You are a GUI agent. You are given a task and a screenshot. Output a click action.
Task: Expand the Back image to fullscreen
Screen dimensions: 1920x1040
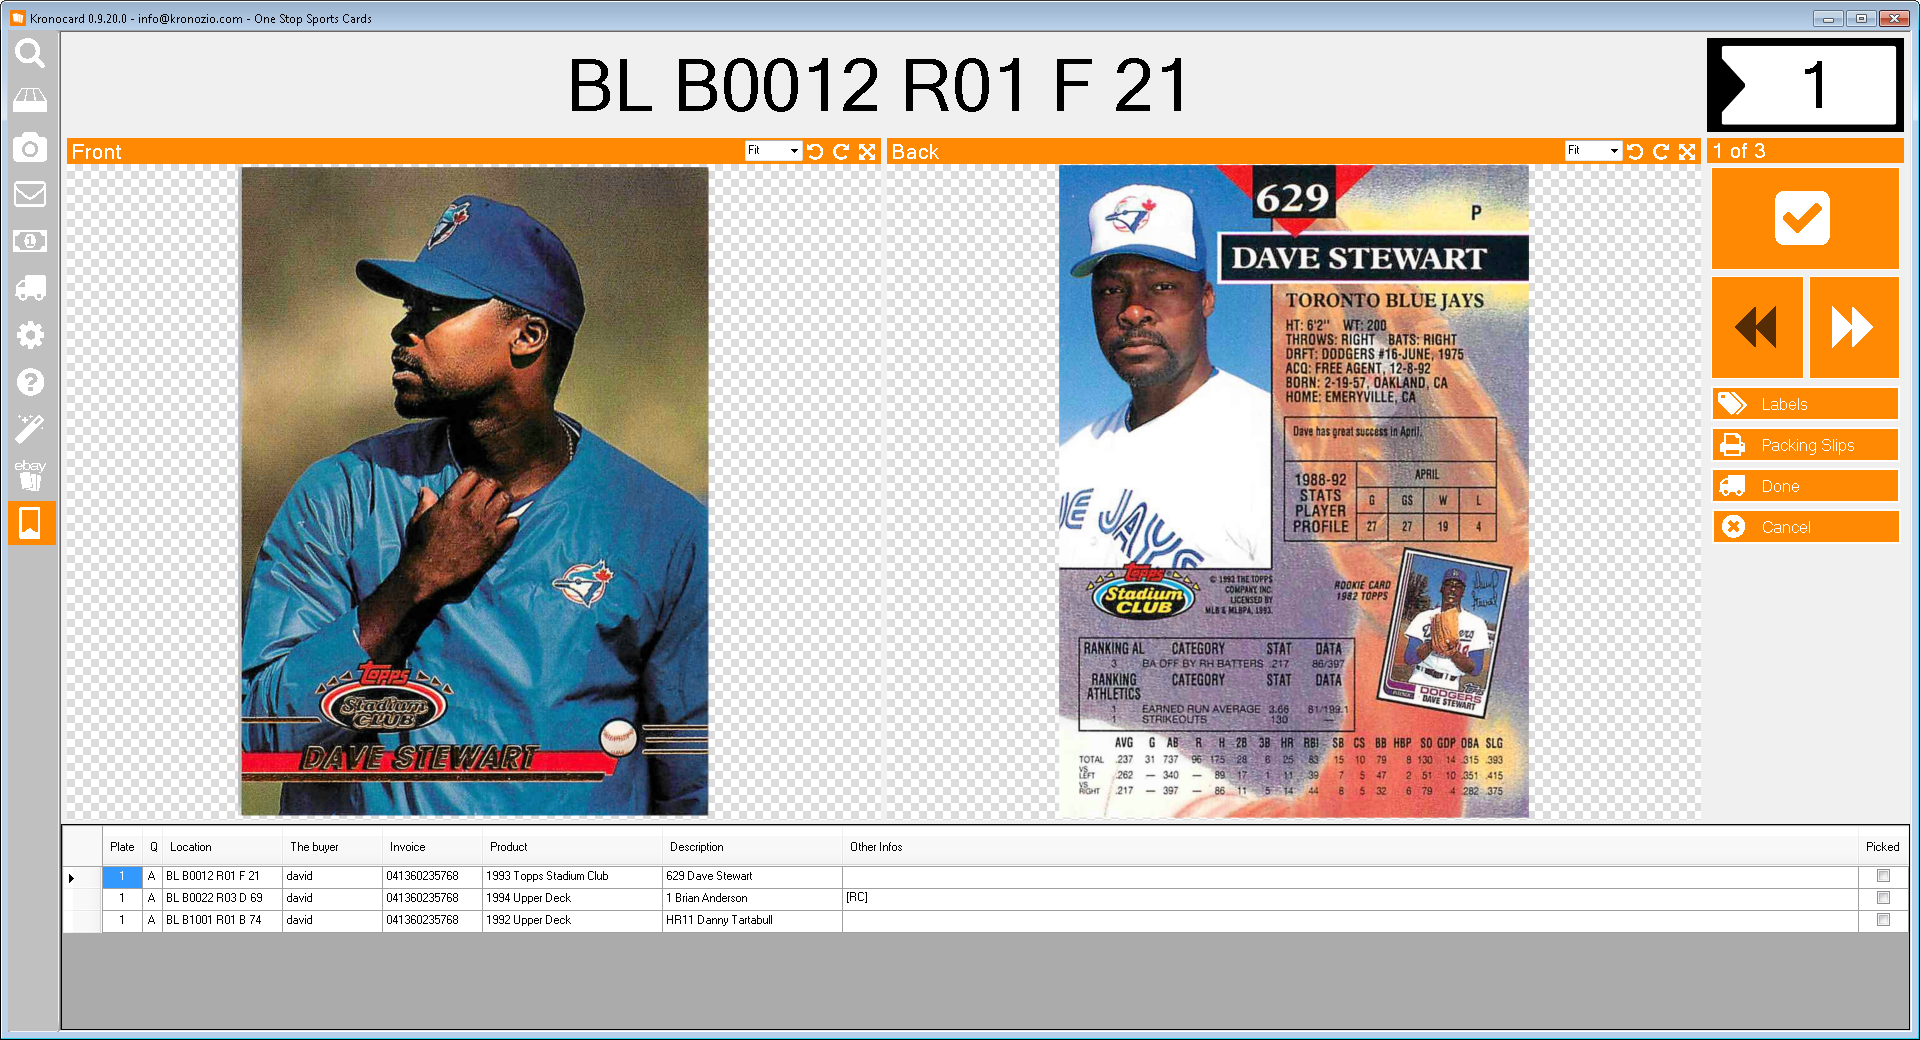pos(1687,152)
